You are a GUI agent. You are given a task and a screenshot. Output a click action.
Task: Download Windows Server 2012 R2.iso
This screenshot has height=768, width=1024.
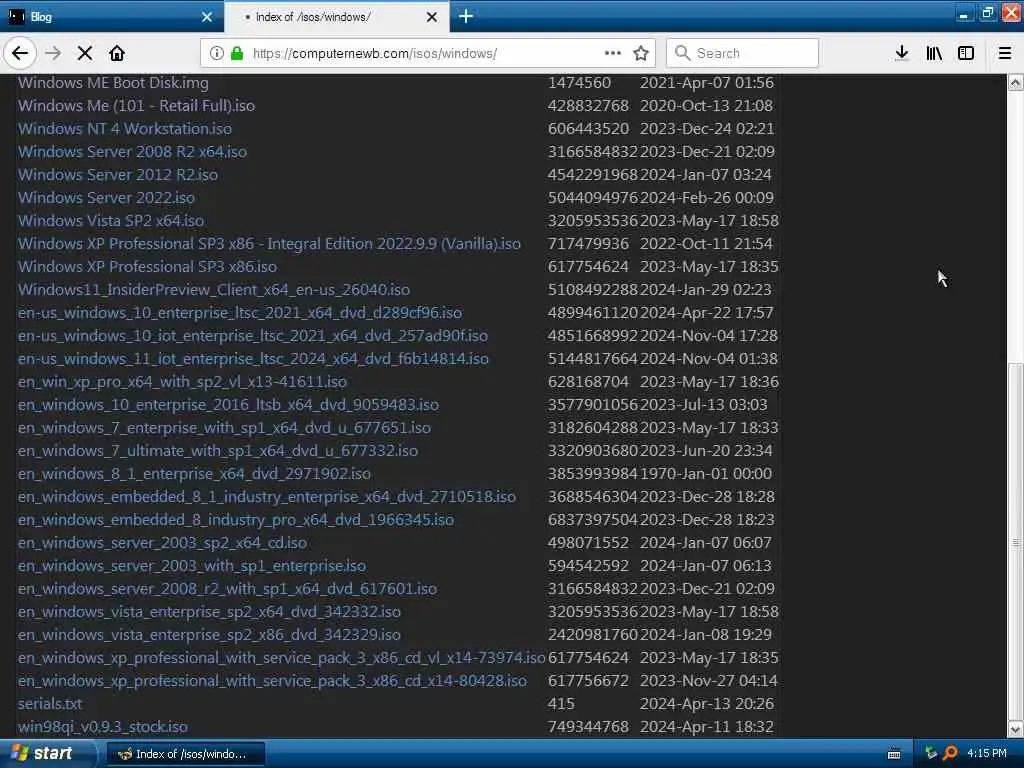pos(118,174)
